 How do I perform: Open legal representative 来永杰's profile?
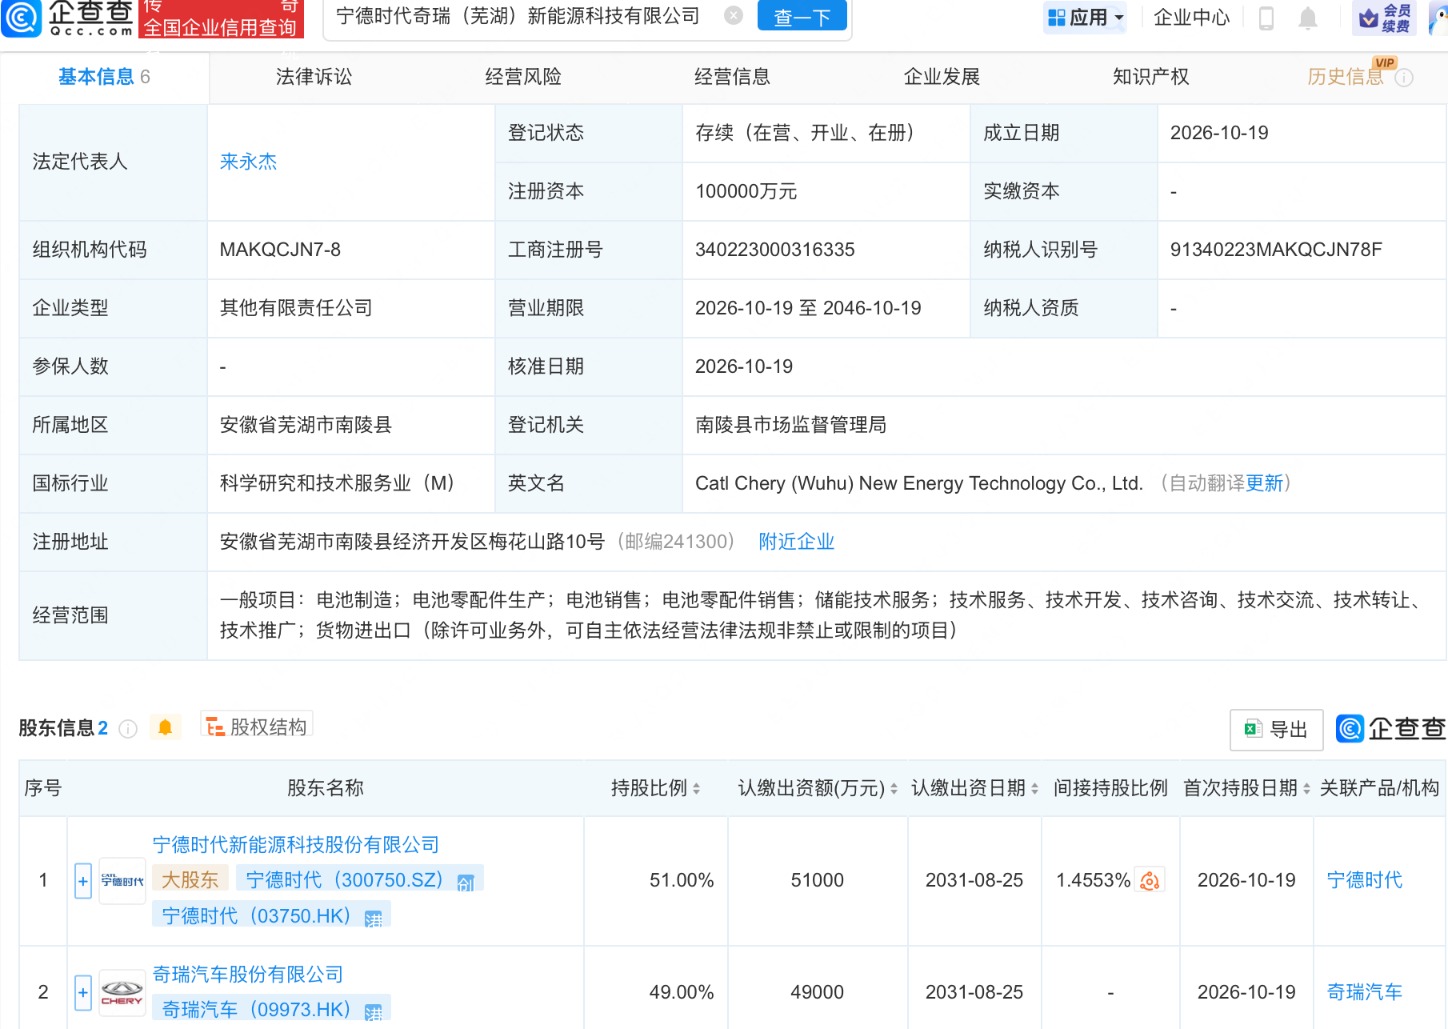[x=248, y=162]
